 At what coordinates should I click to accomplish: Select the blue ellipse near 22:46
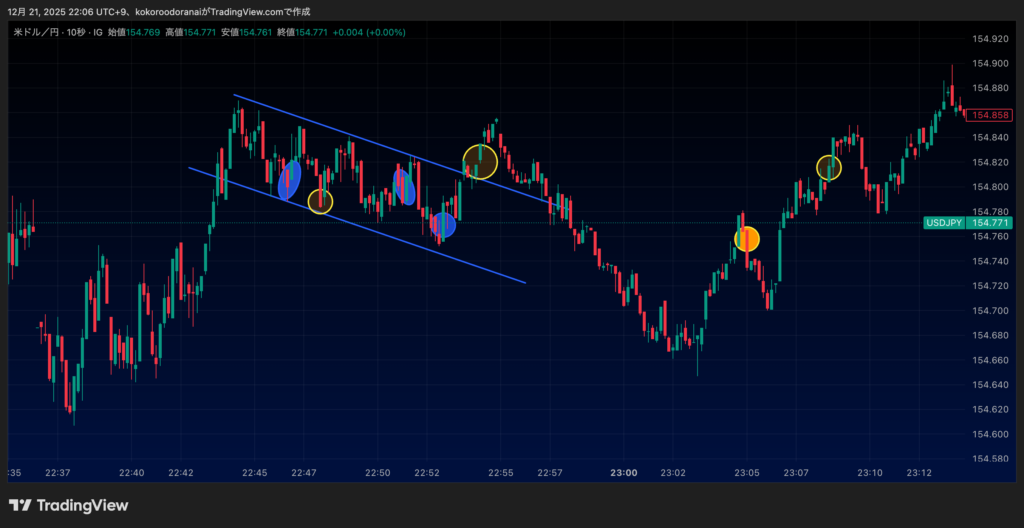289,181
